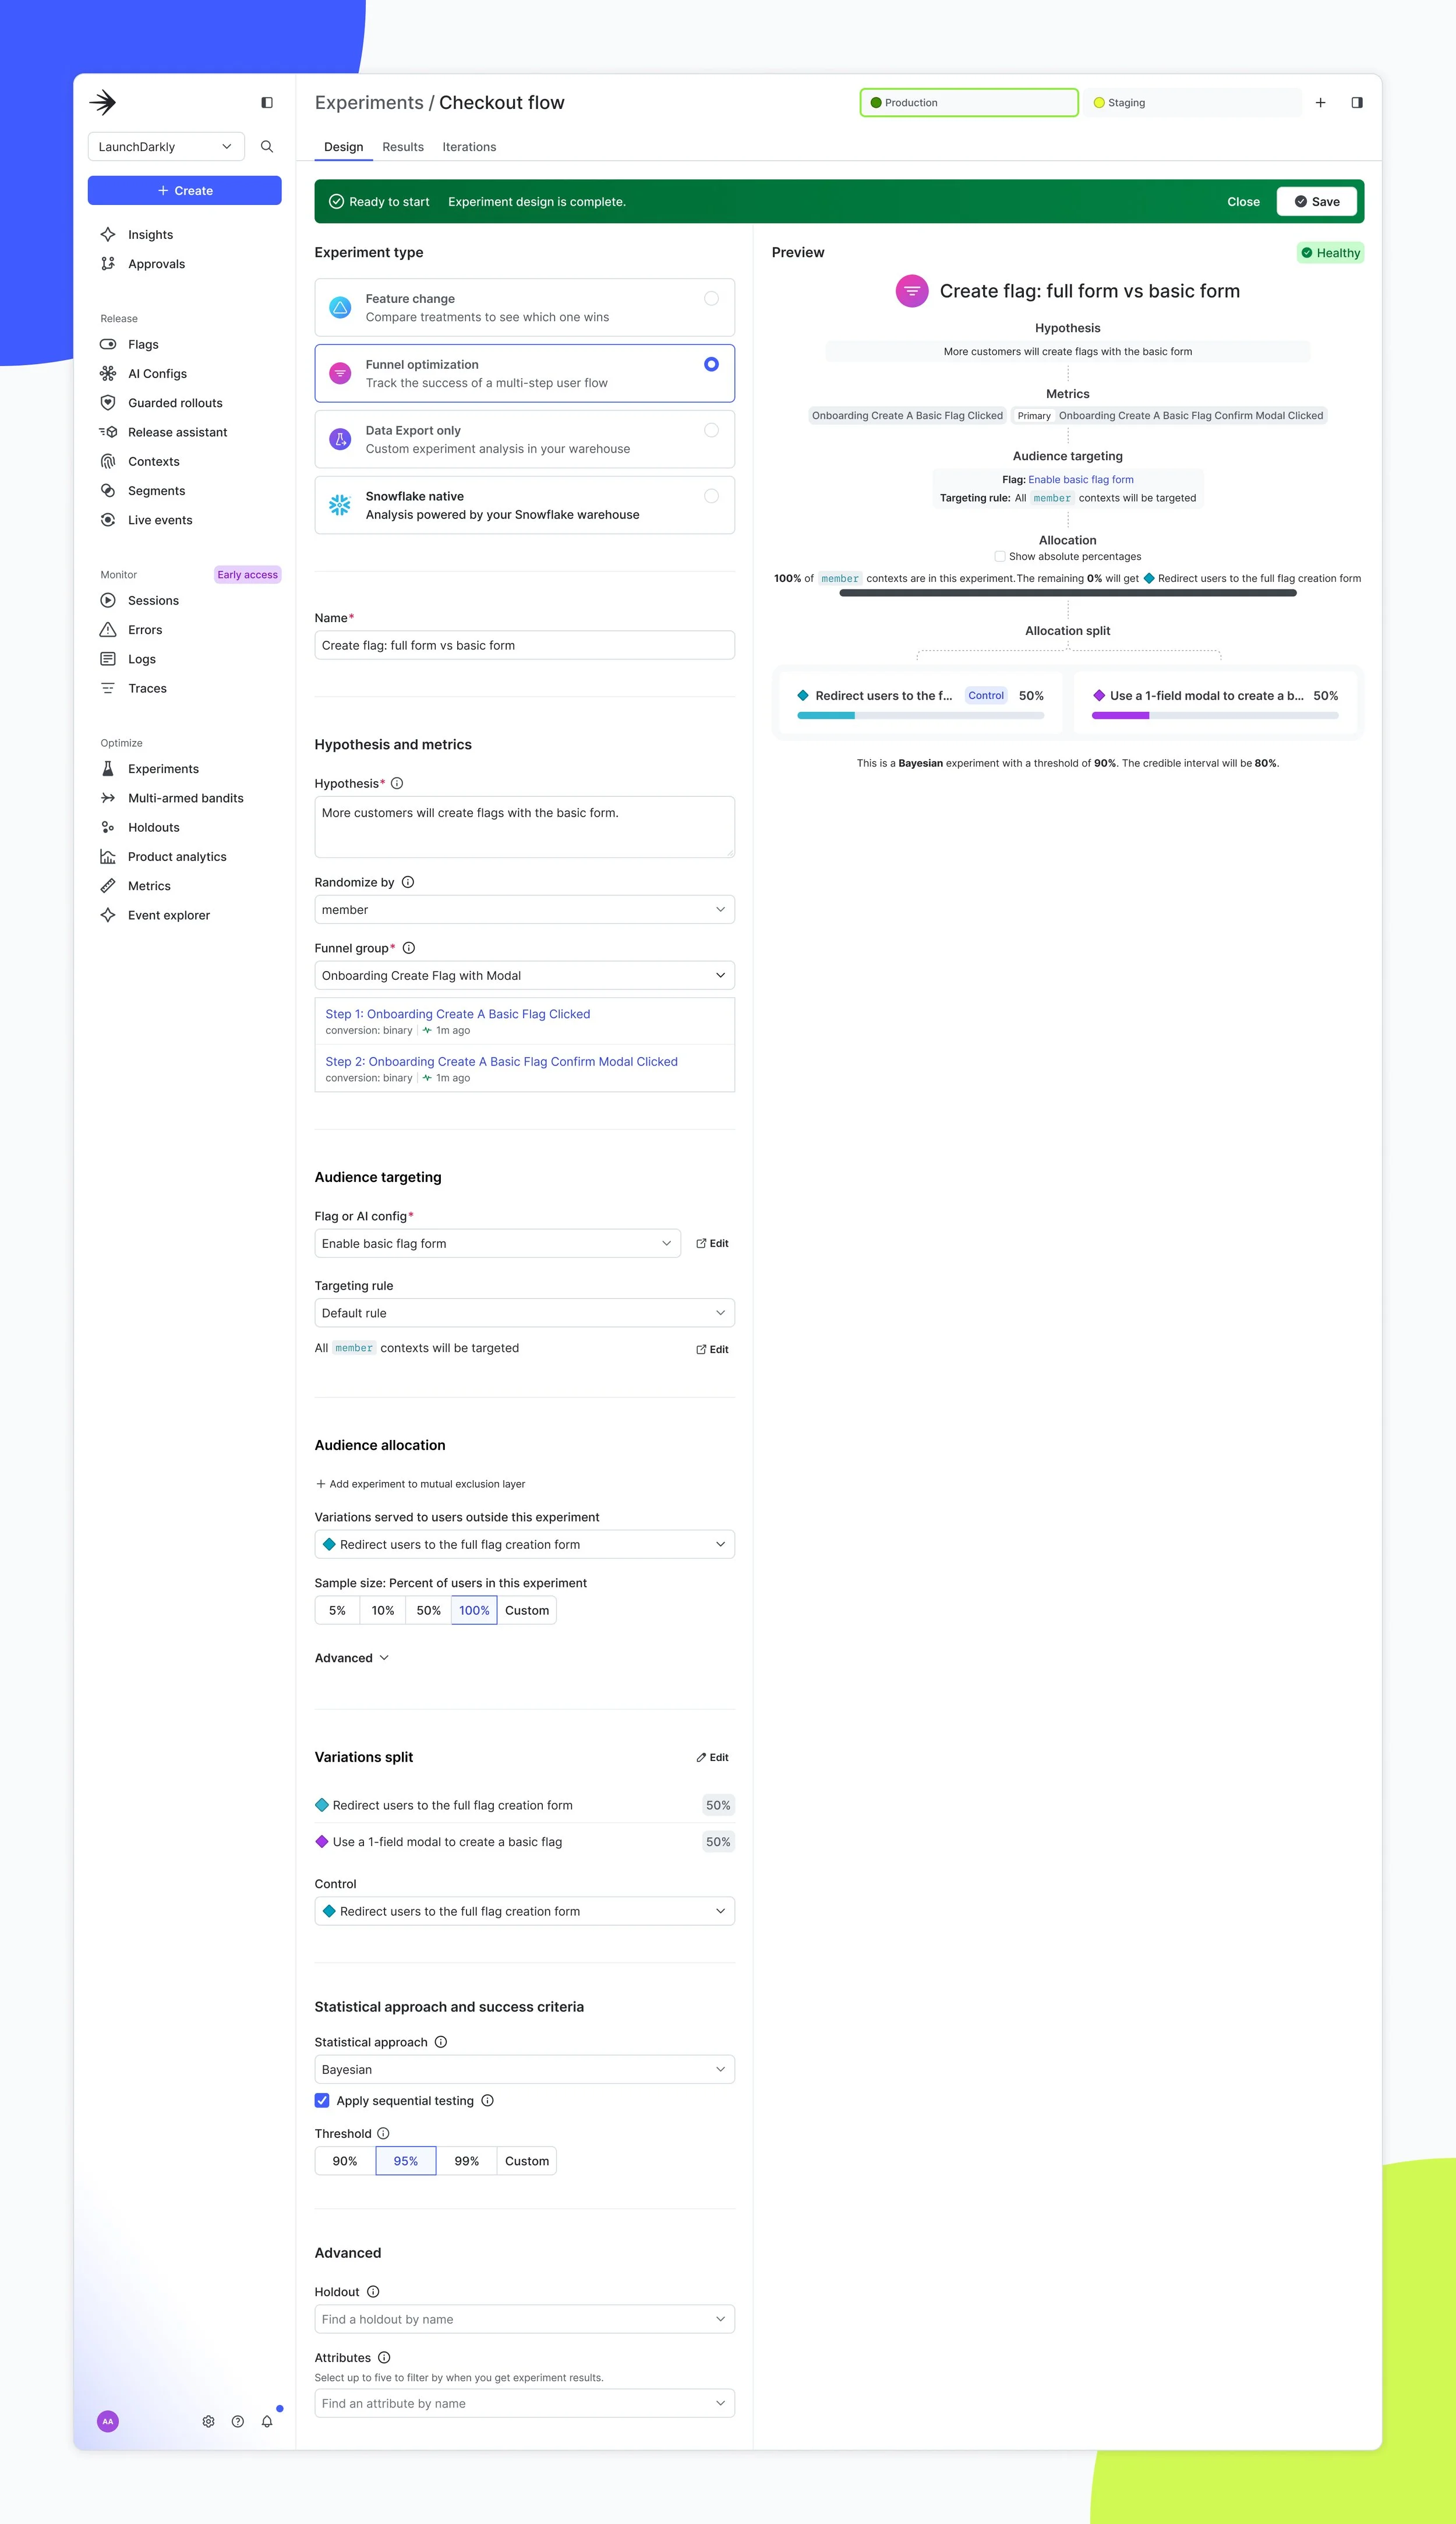Image resolution: width=1456 pixels, height=2524 pixels.
Task: Collapse the left sidebar panel icon
Action: (267, 102)
